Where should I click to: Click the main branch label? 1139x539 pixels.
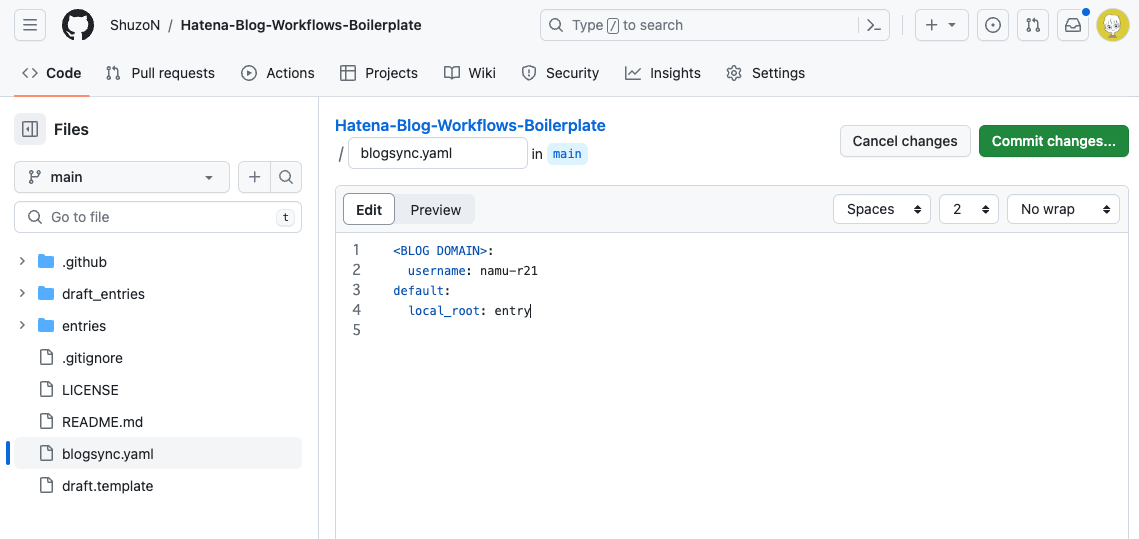(x=567, y=154)
